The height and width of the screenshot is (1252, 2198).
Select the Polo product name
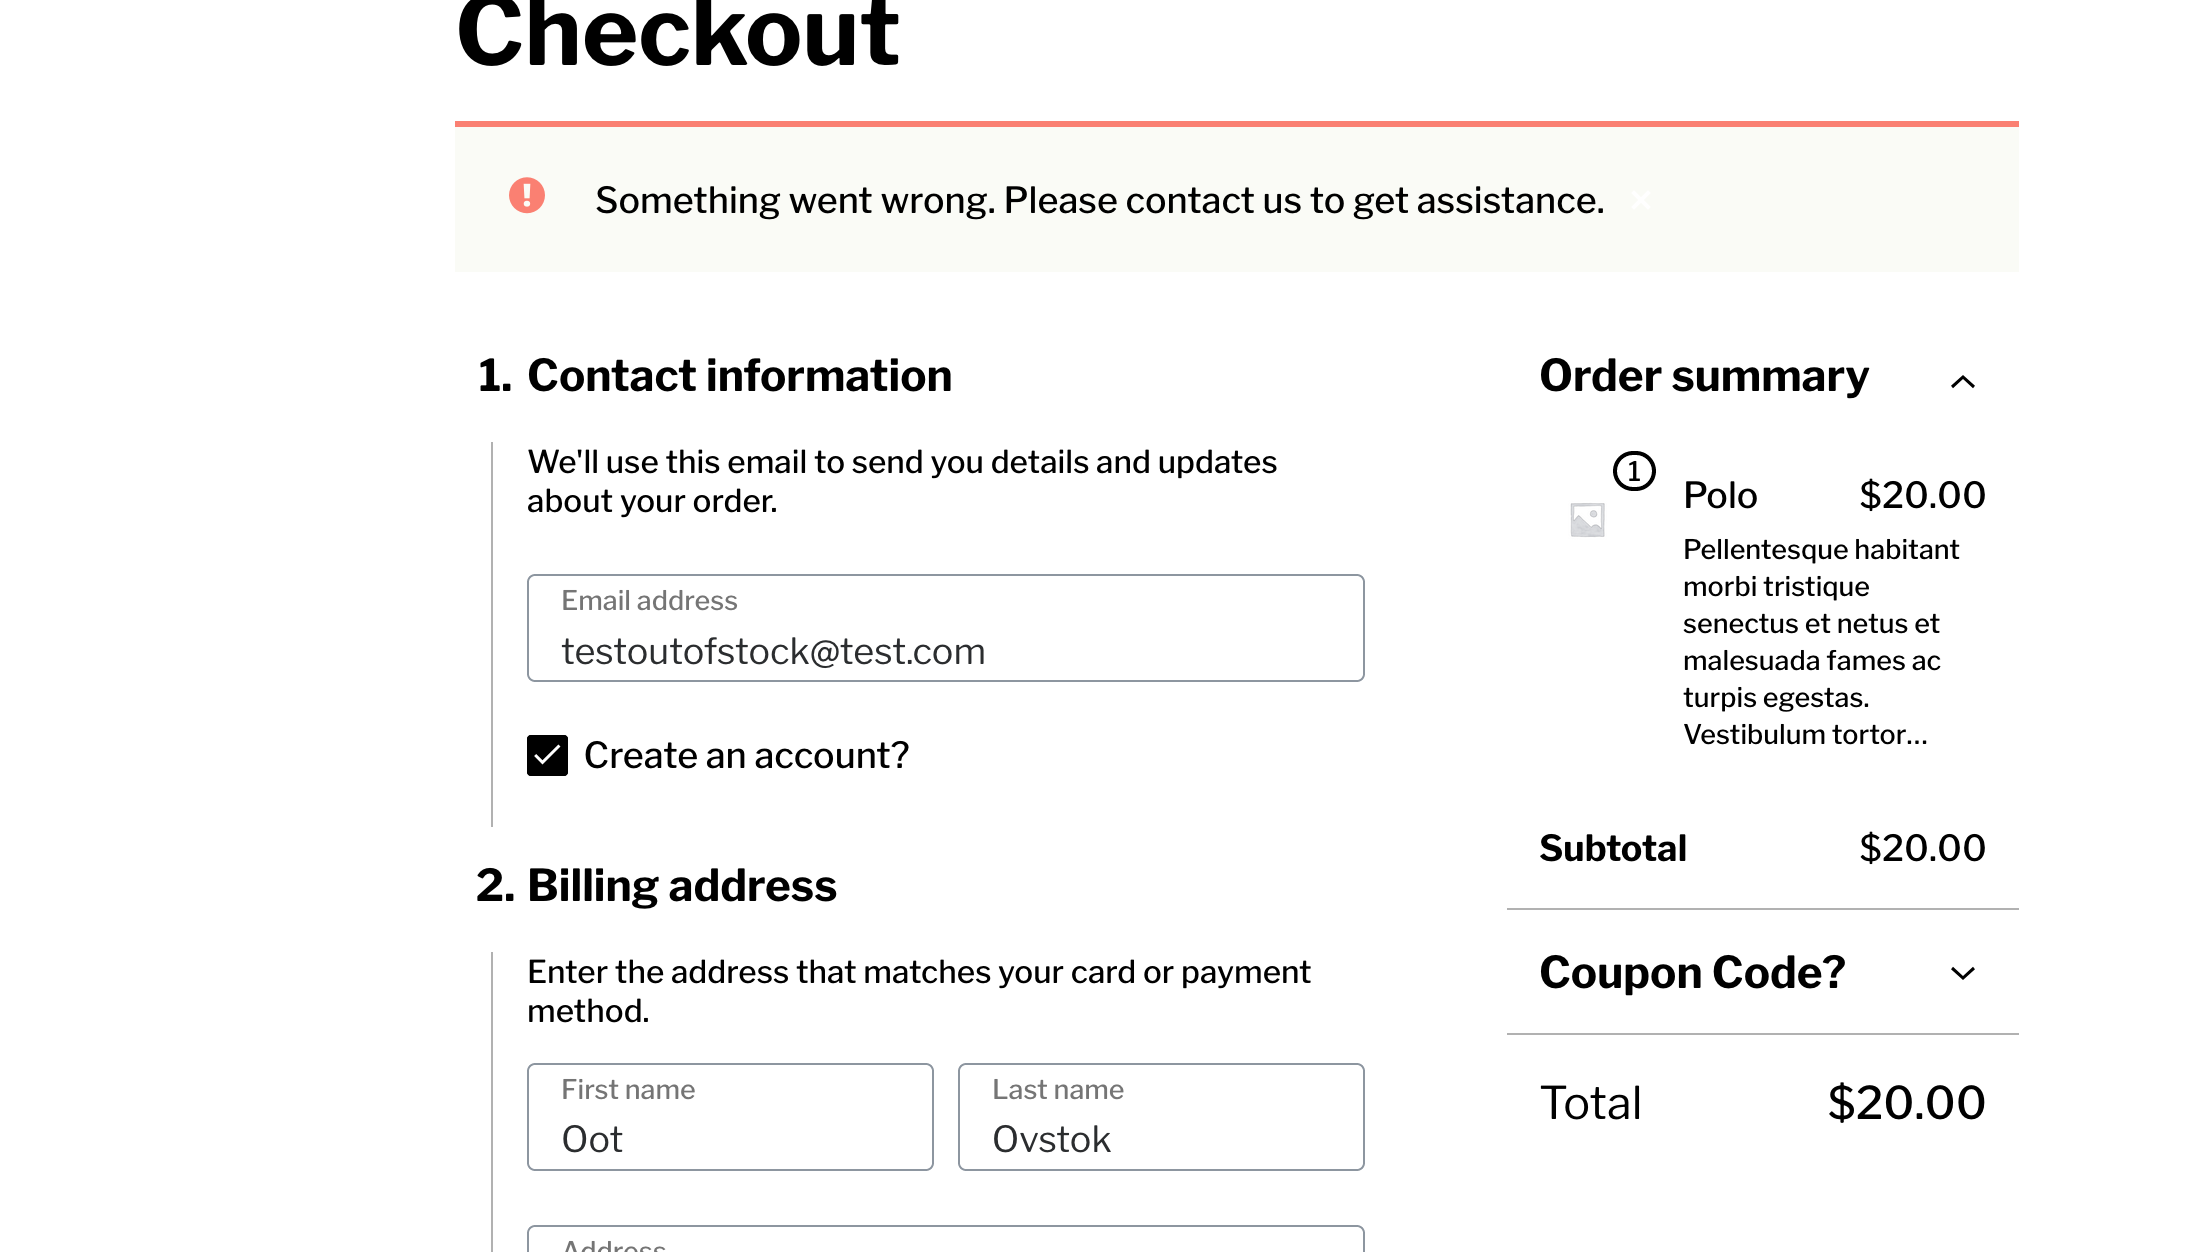coord(1720,494)
